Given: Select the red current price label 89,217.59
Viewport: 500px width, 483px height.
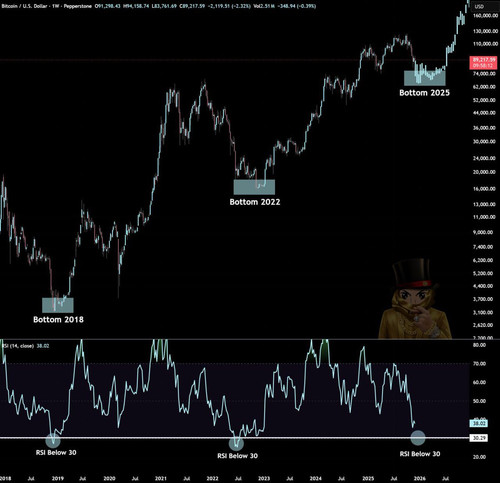Looking at the screenshot, I should [x=484, y=63].
